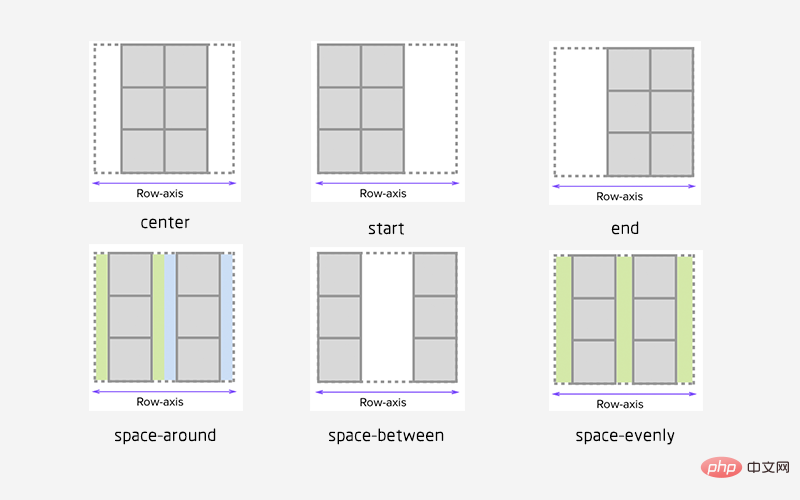Click the php logo badge
Screen dimensions: 800x500
coord(721,467)
